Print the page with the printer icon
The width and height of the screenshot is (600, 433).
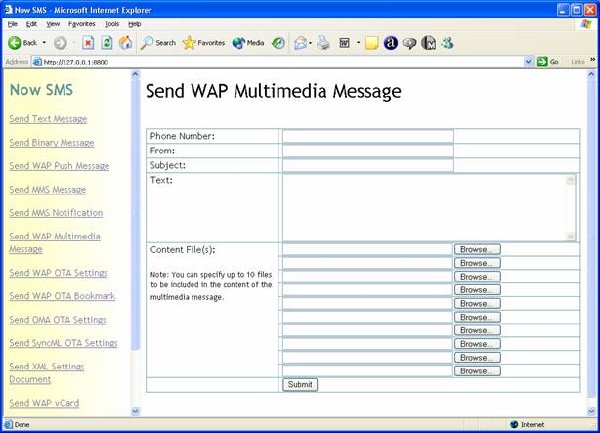(323, 43)
